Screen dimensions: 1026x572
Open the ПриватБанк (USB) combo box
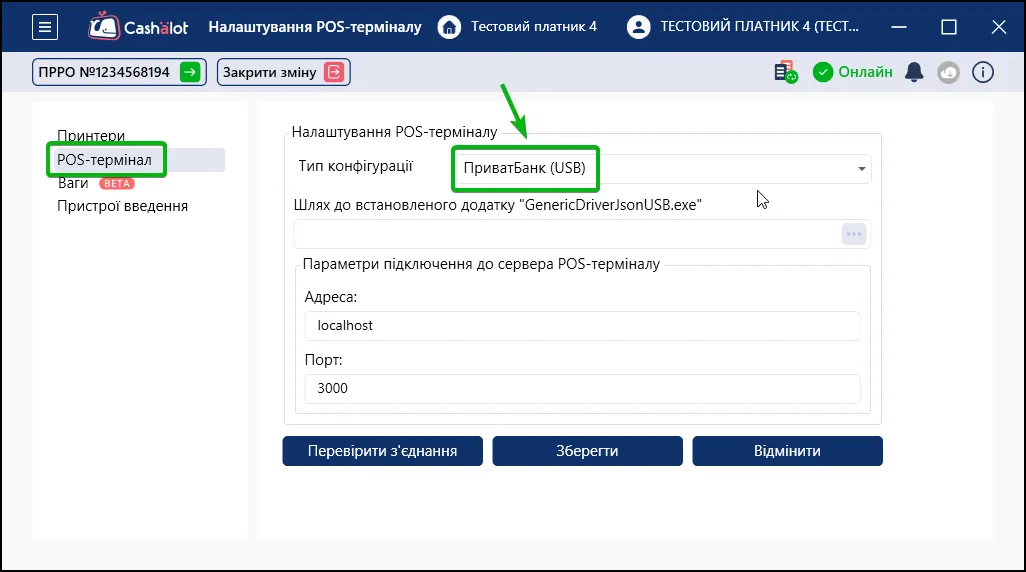(662, 169)
